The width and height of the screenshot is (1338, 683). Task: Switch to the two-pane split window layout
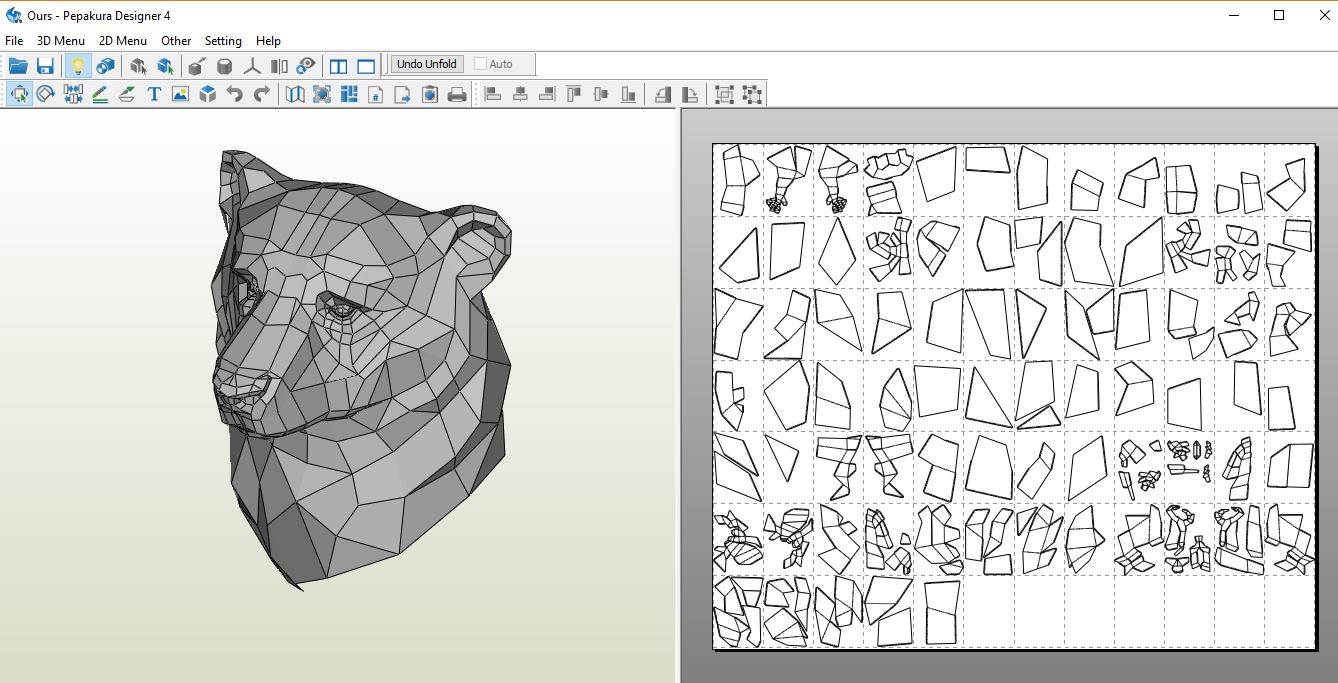click(x=339, y=66)
